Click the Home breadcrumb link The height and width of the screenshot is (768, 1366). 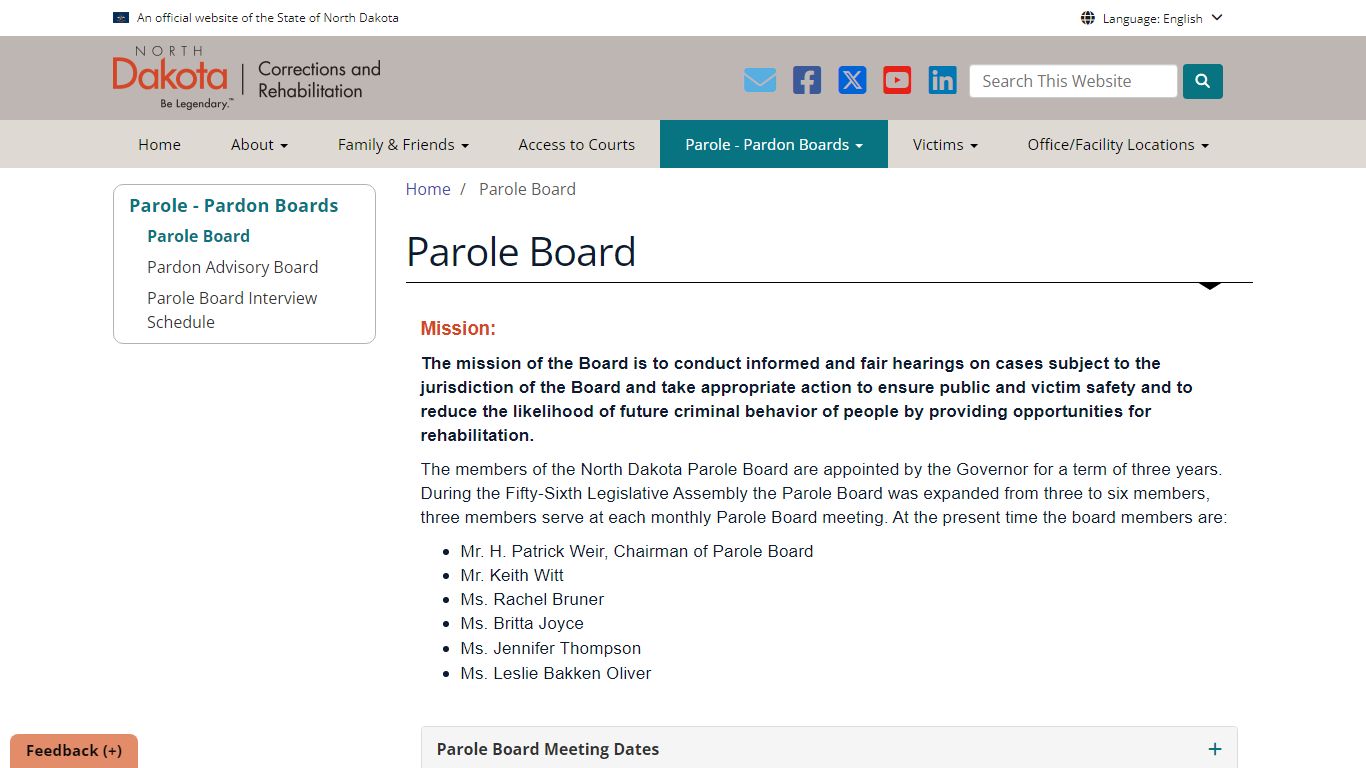(x=428, y=189)
